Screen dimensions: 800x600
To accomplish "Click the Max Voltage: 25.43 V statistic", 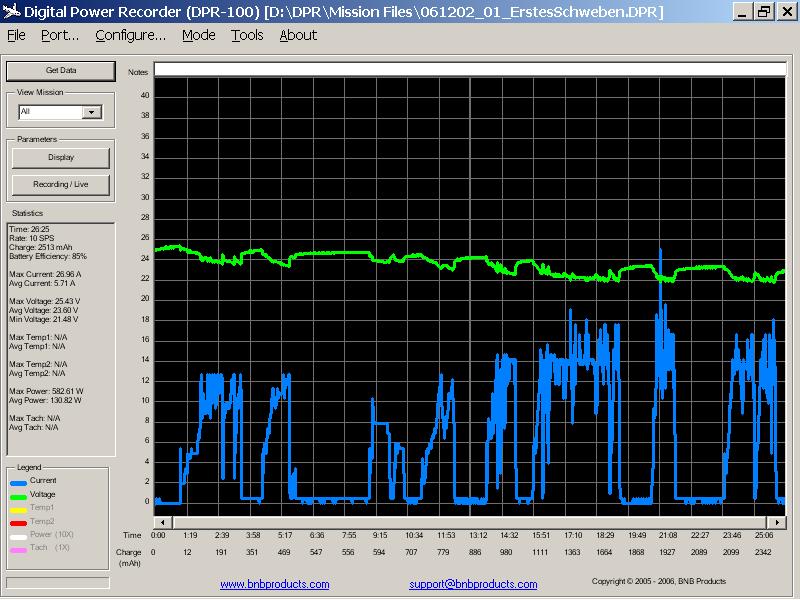I will coord(44,302).
